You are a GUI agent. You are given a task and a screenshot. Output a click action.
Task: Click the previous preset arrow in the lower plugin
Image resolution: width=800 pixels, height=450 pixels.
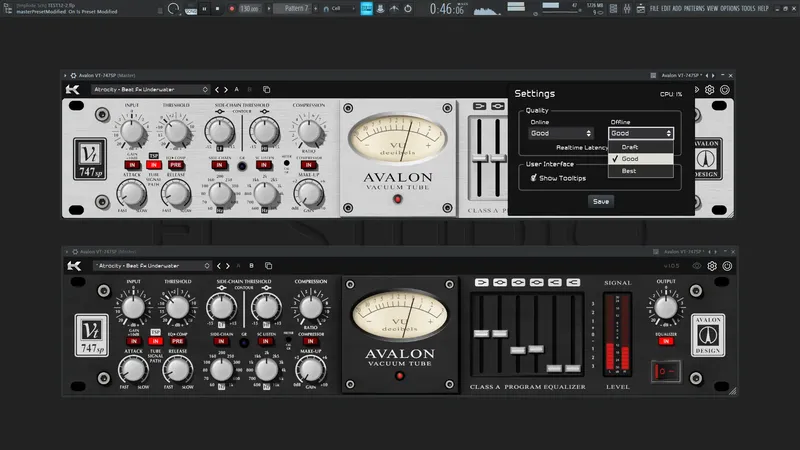pos(218,266)
